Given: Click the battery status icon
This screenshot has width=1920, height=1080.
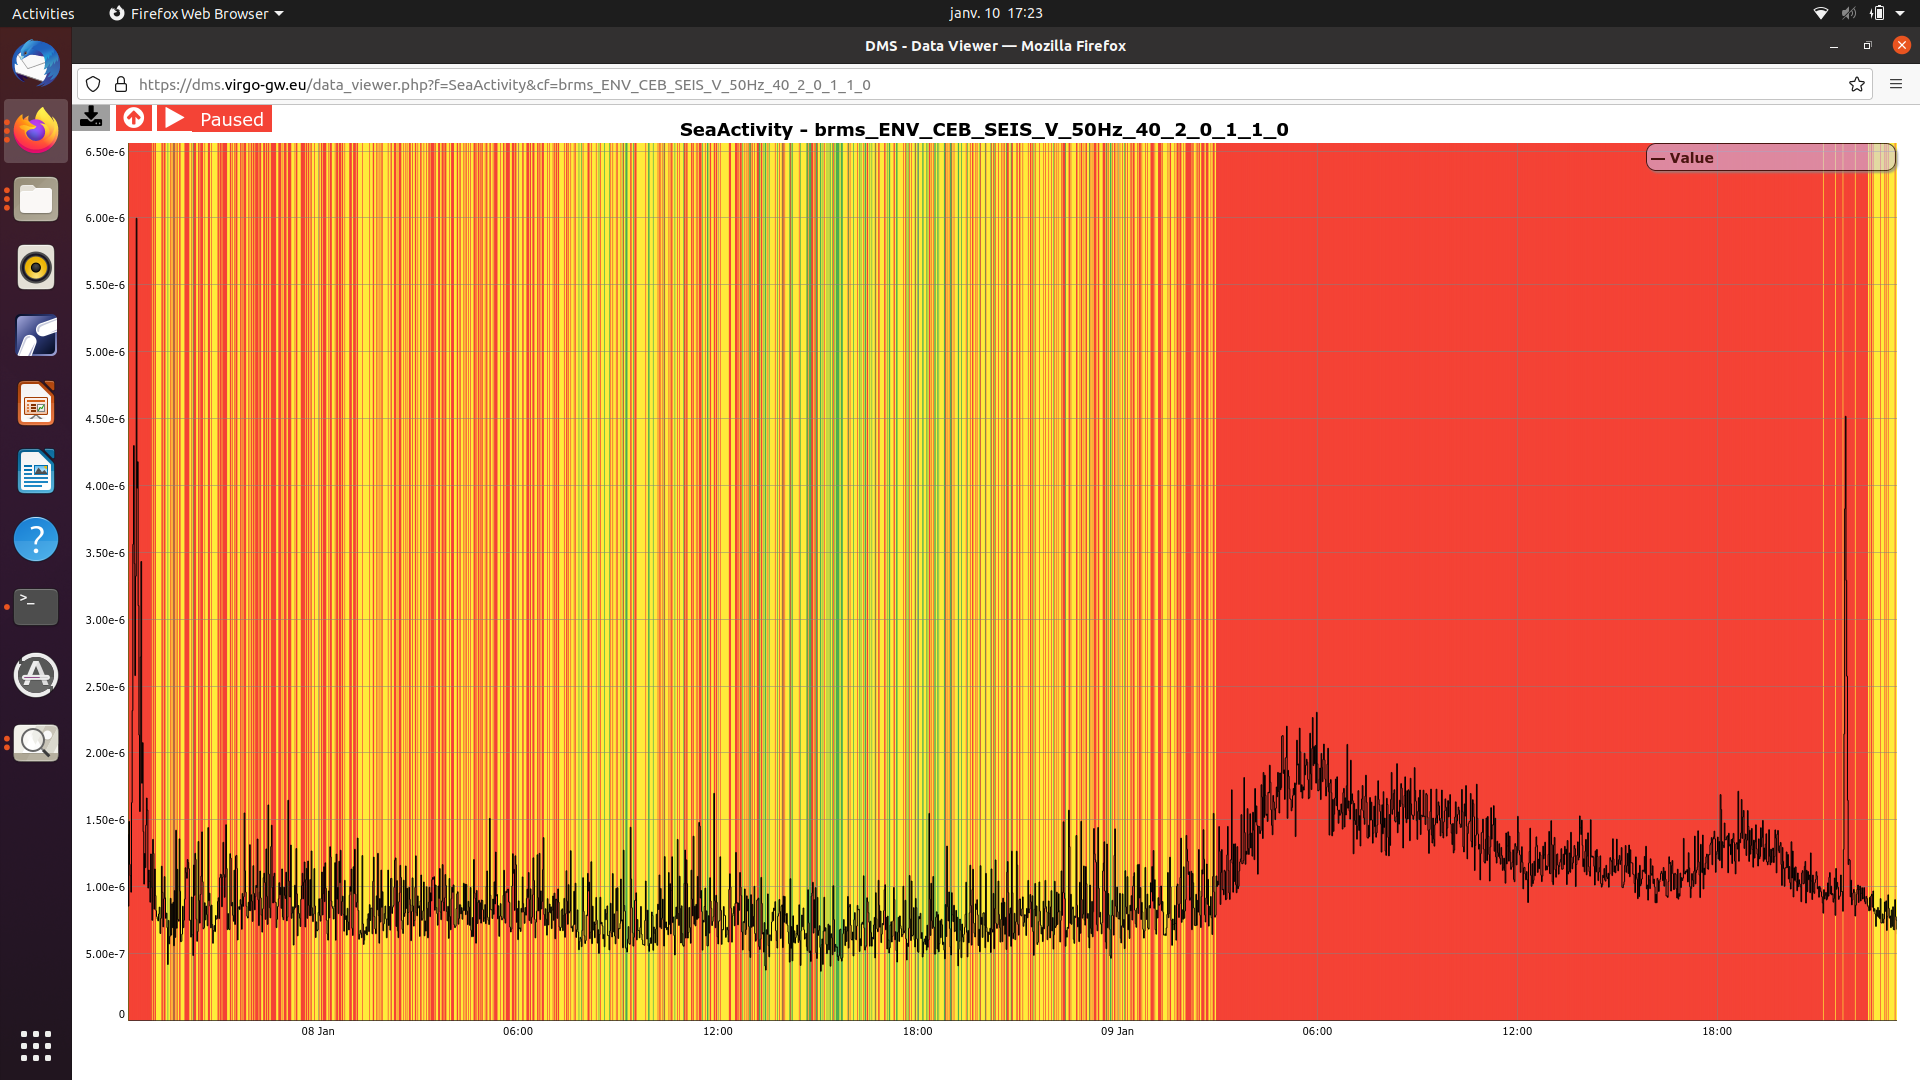Looking at the screenshot, I should pos(1877,13).
